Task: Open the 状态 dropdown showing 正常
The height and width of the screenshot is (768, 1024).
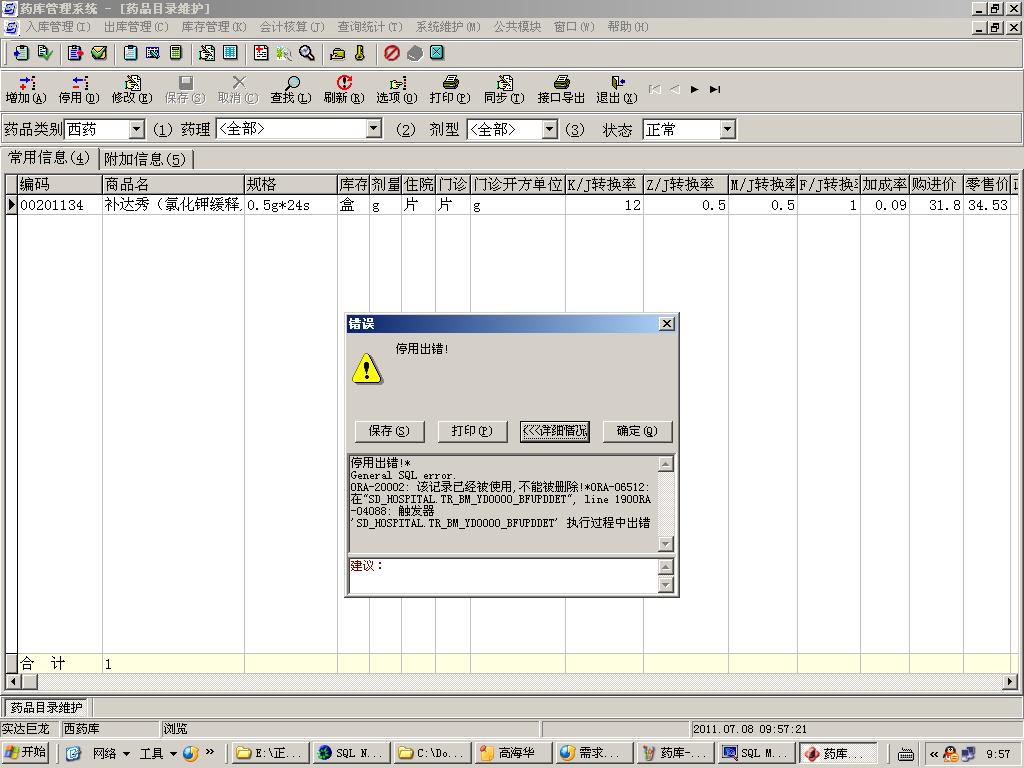Action: coord(728,129)
